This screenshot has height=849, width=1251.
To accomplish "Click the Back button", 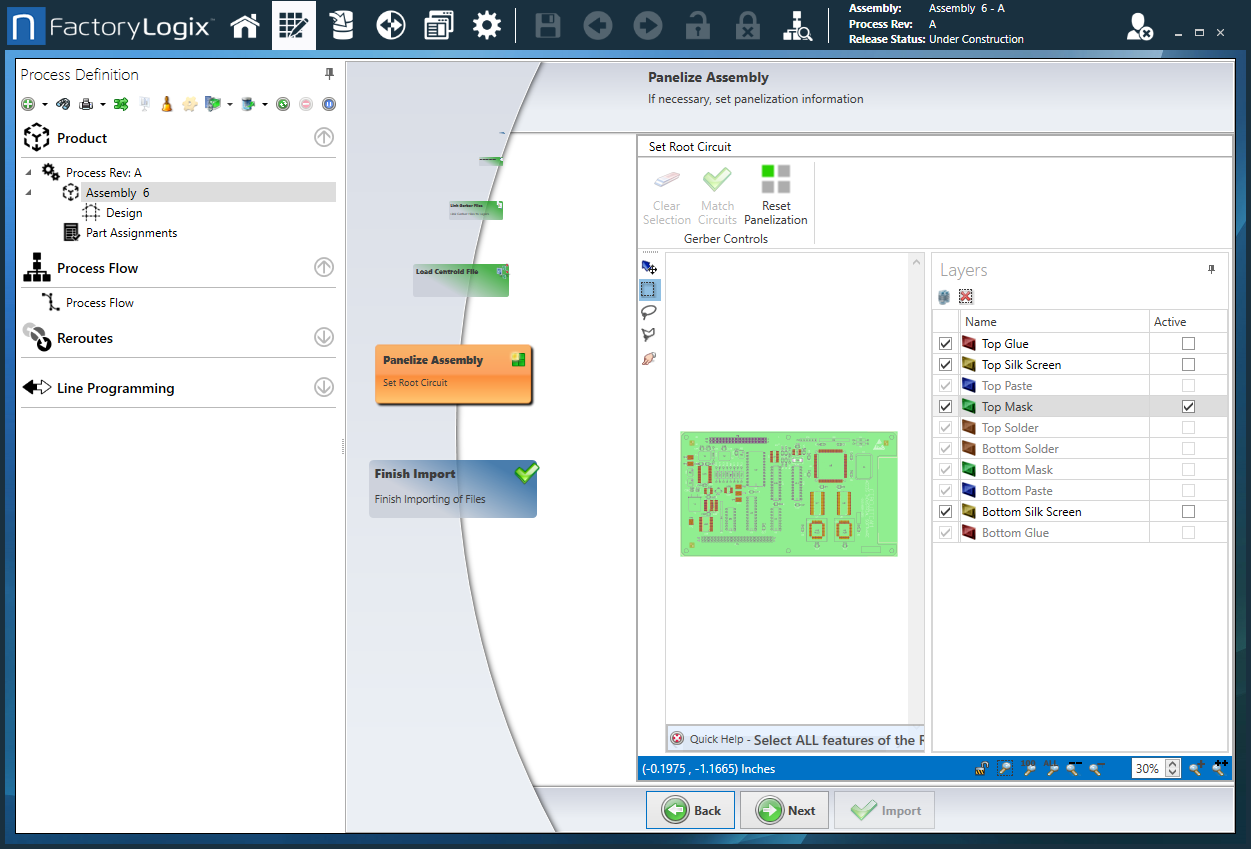I will click(x=691, y=810).
